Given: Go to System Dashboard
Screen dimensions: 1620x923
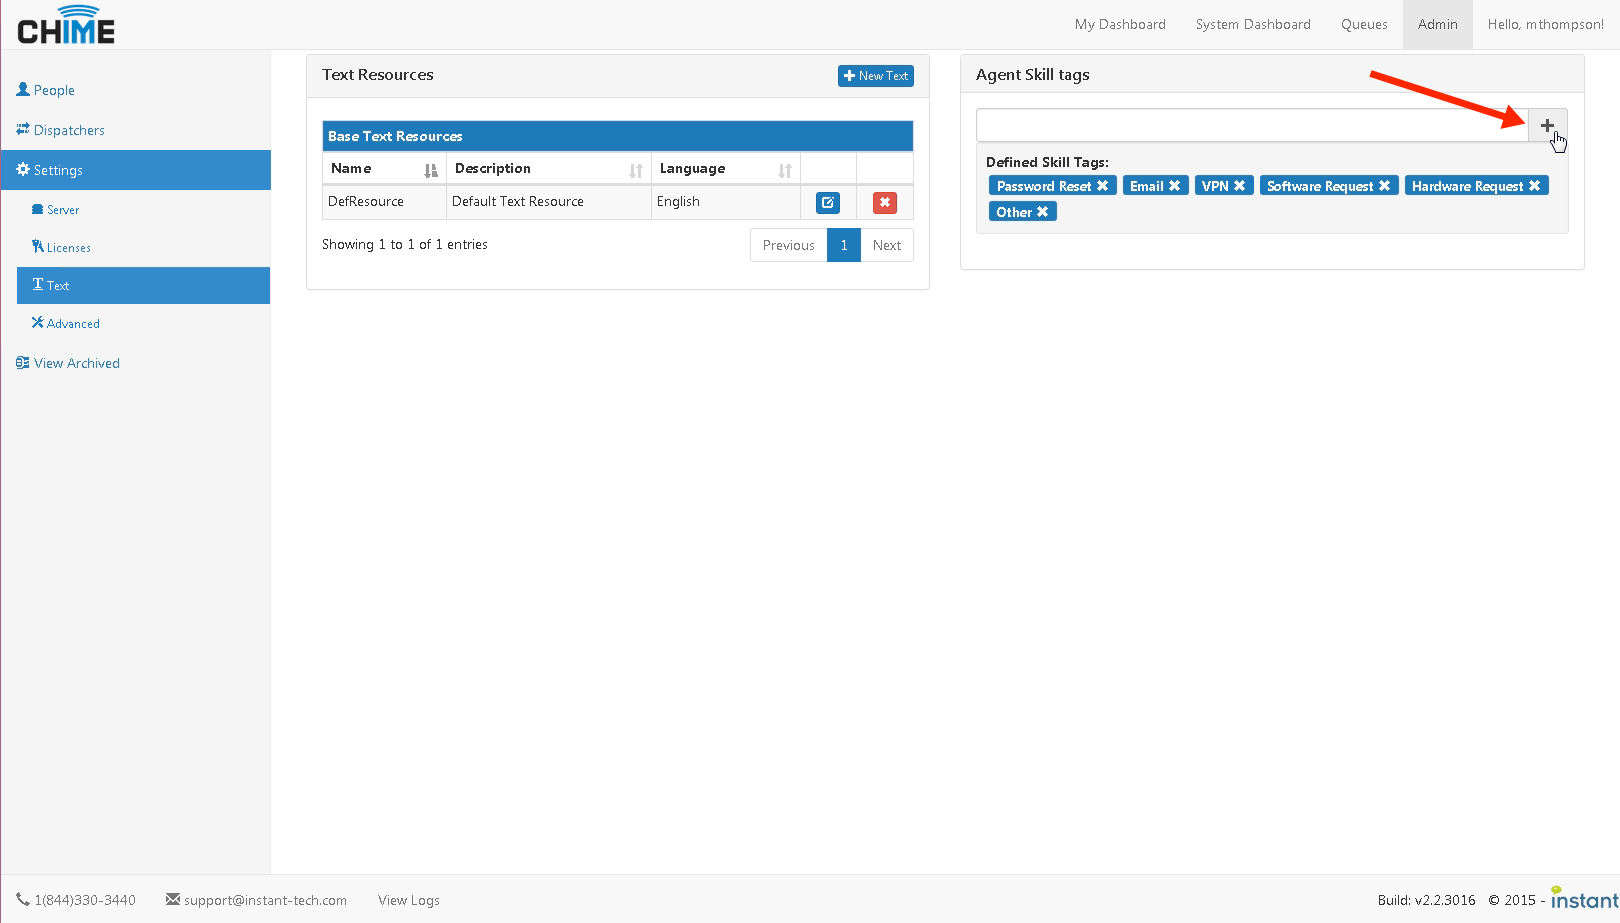Looking at the screenshot, I should tap(1252, 24).
